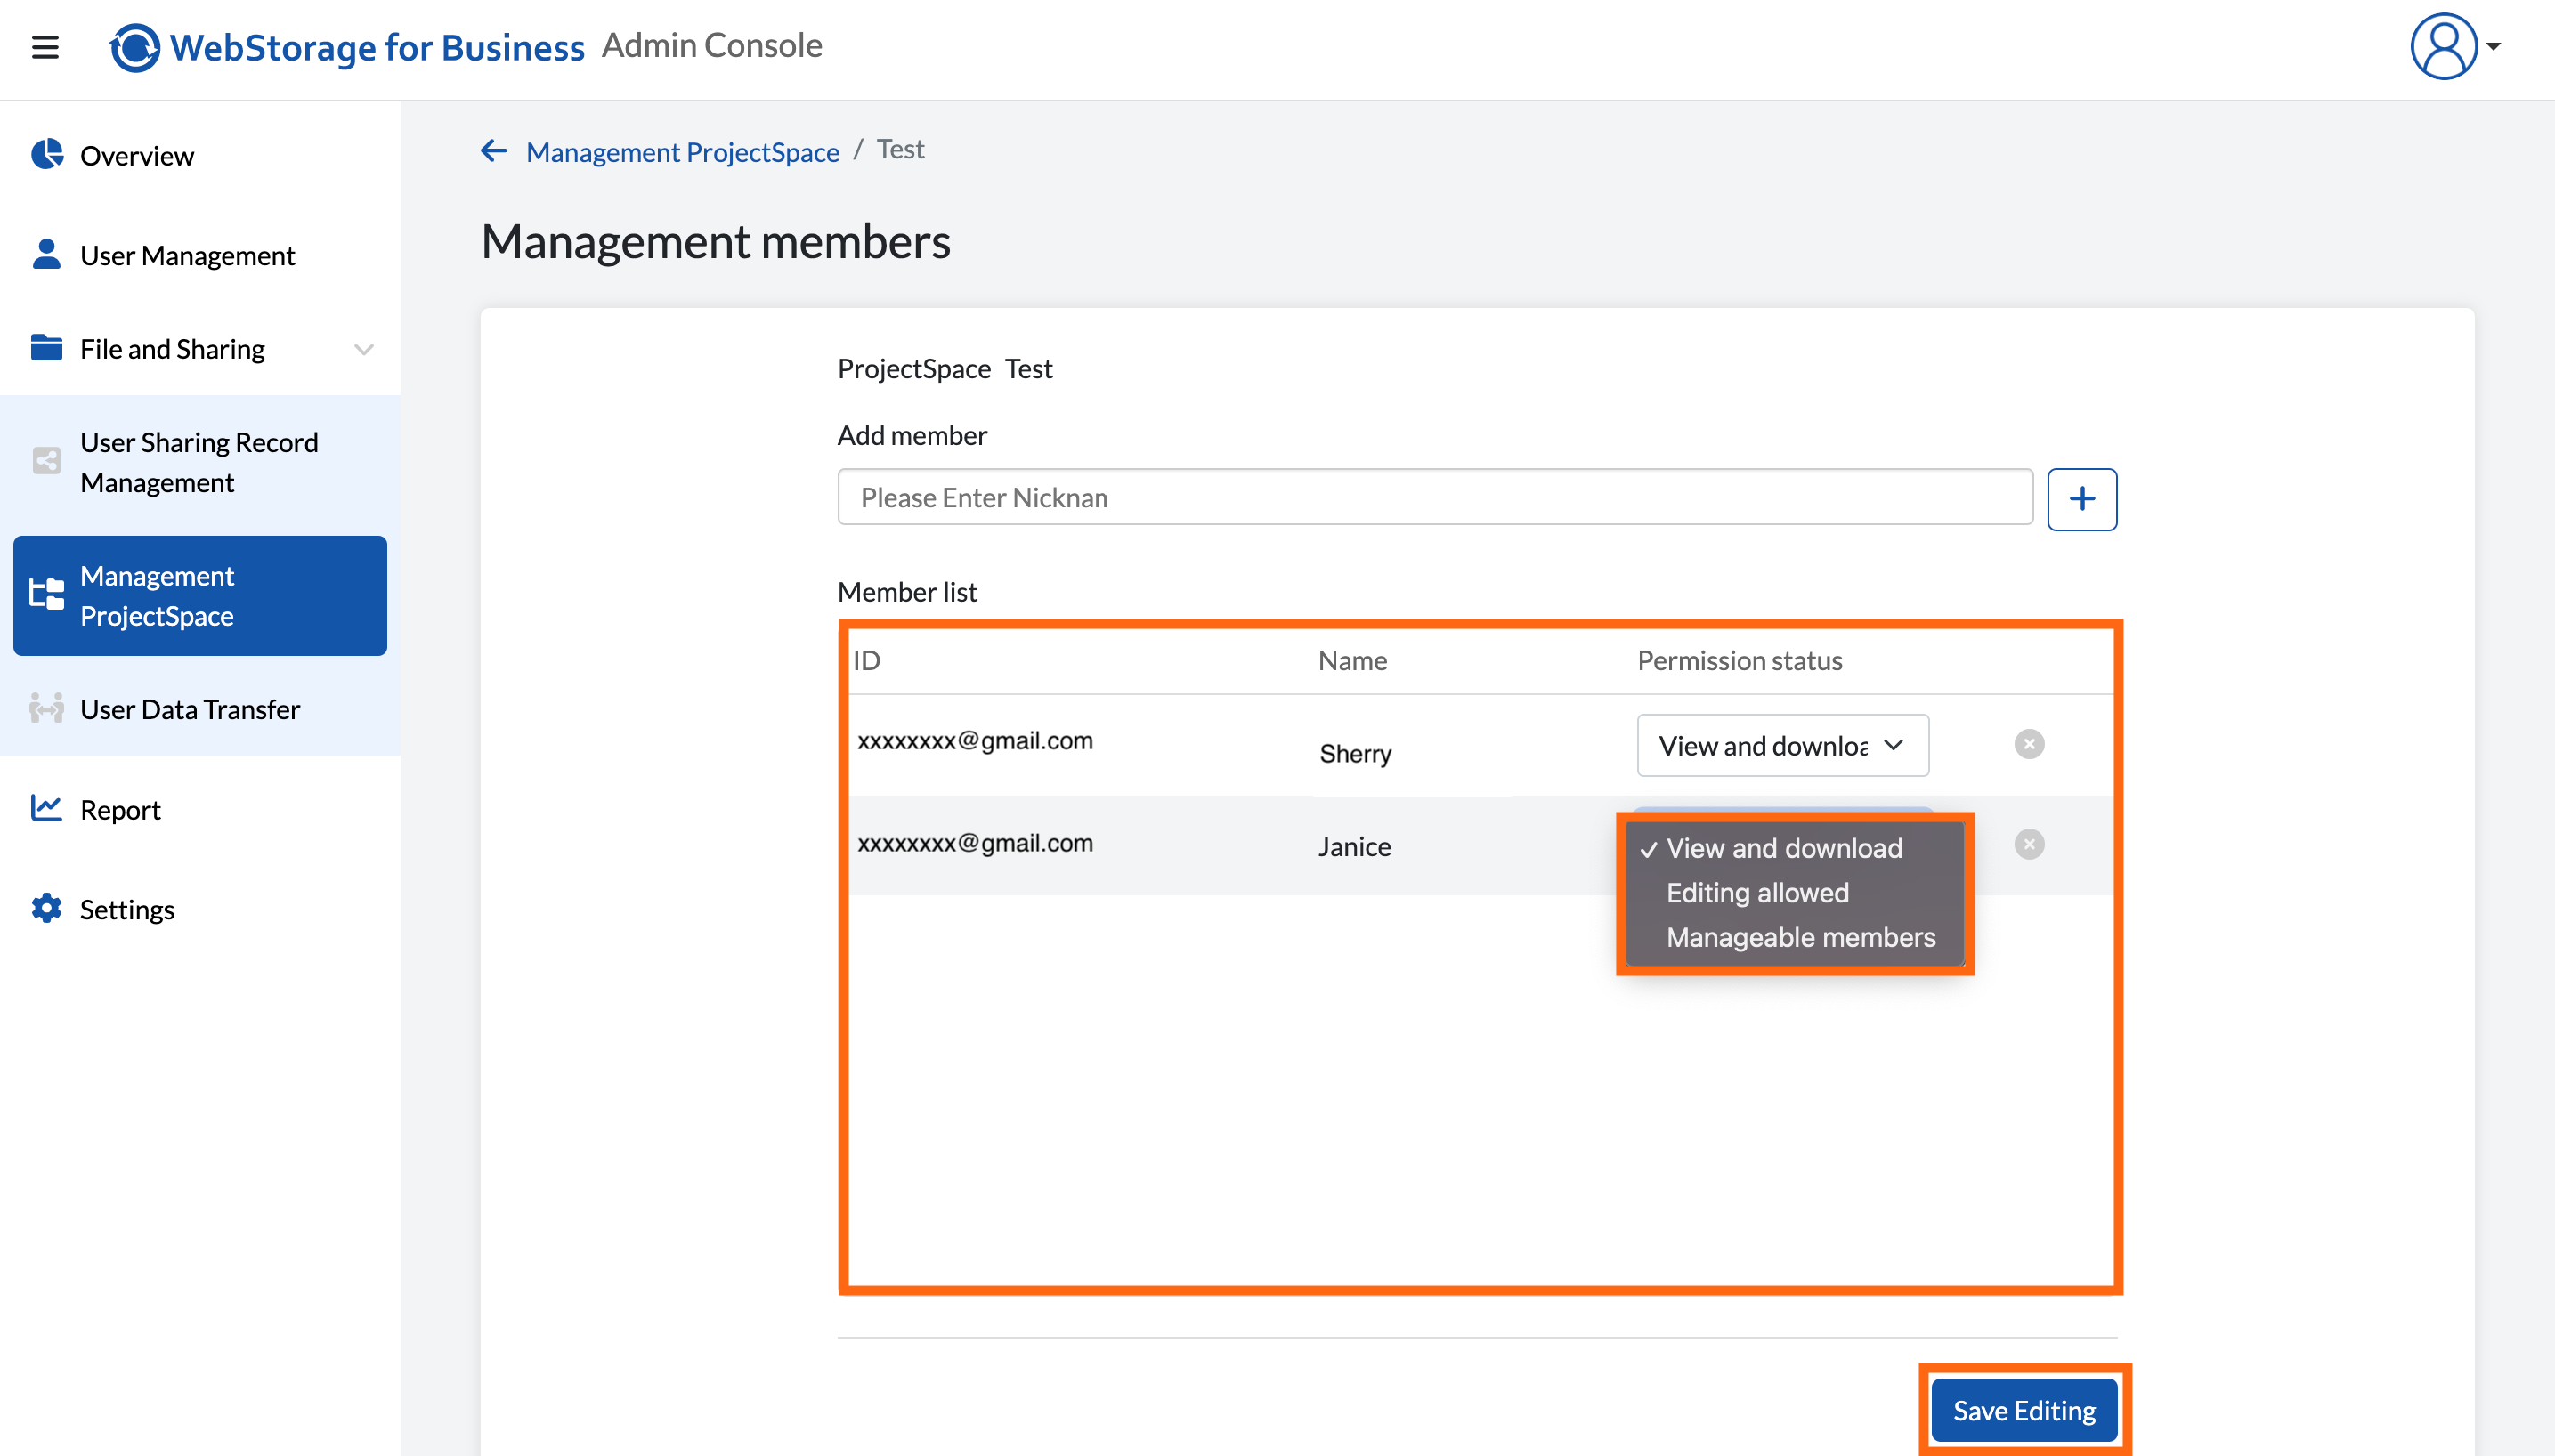Select File and Sharing menu label
2555x1456 pixels.
click(172, 349)
